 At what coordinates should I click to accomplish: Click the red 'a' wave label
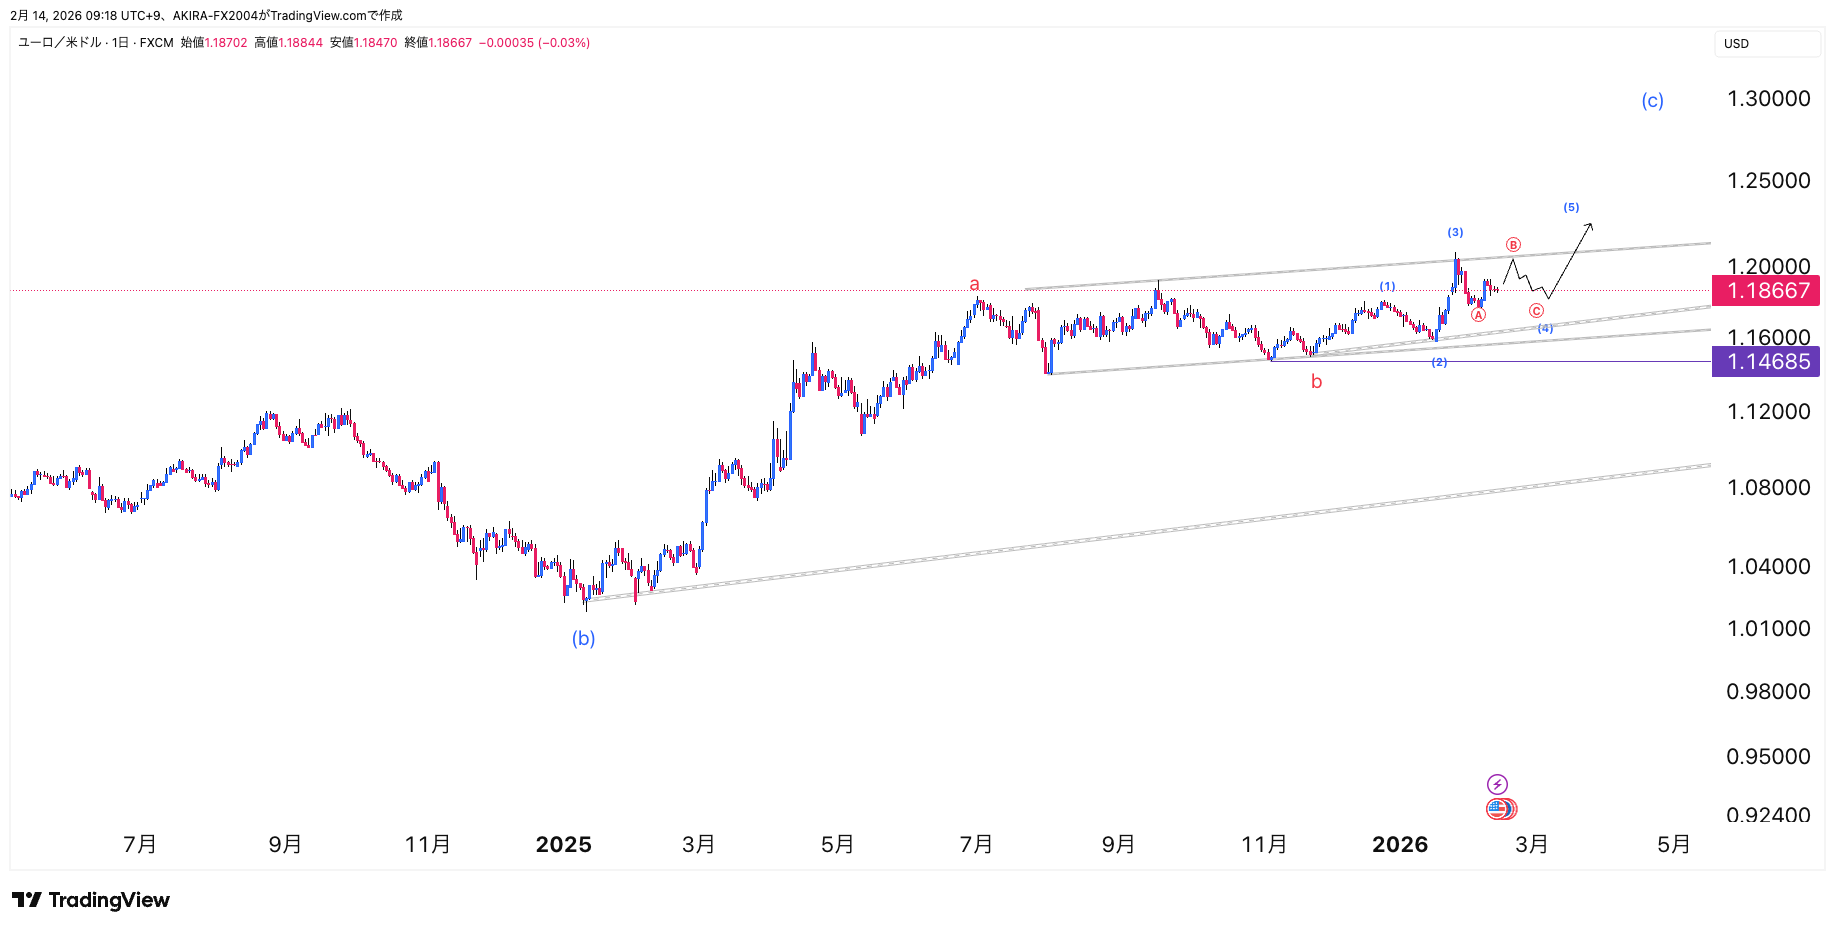pos(974,284)
